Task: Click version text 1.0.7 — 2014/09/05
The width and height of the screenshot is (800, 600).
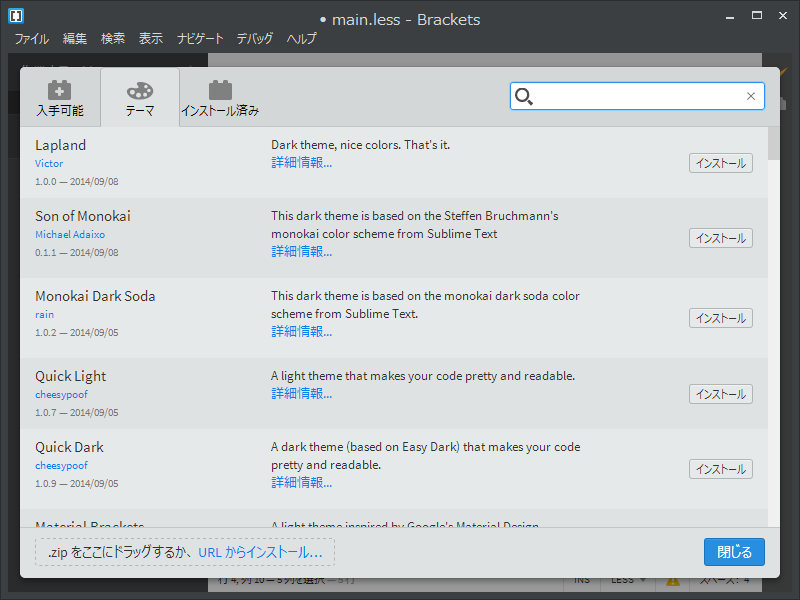Action: click(77, 413)
